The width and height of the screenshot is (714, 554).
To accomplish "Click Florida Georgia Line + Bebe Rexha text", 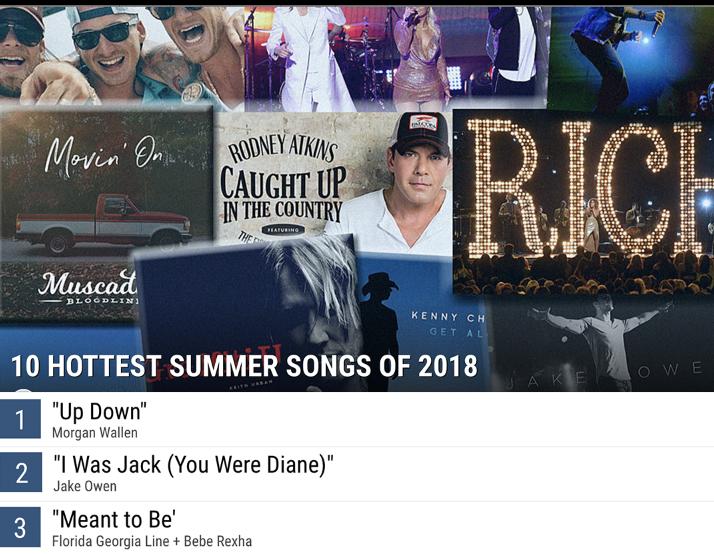I will pyautogui.click(x=152, y=541).
